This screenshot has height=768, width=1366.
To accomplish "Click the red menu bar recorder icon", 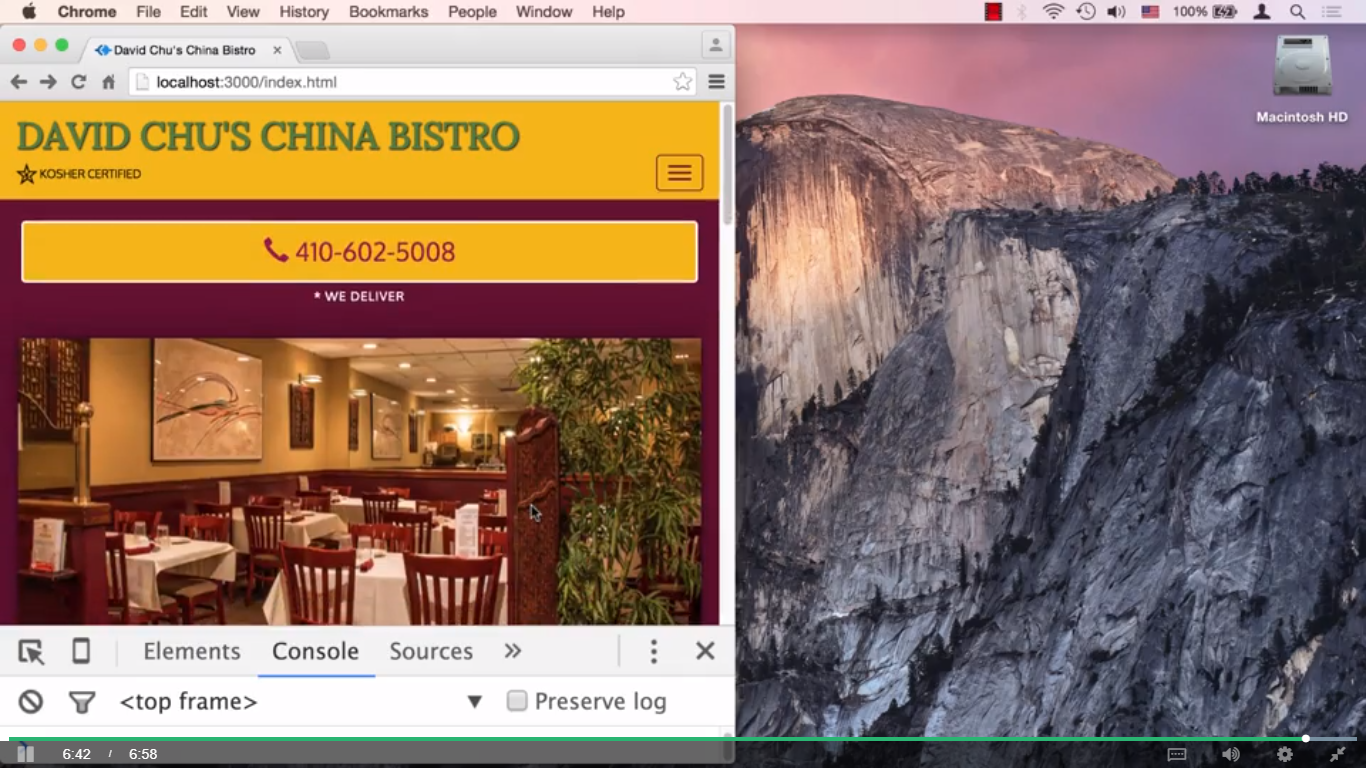I will 993,12.
